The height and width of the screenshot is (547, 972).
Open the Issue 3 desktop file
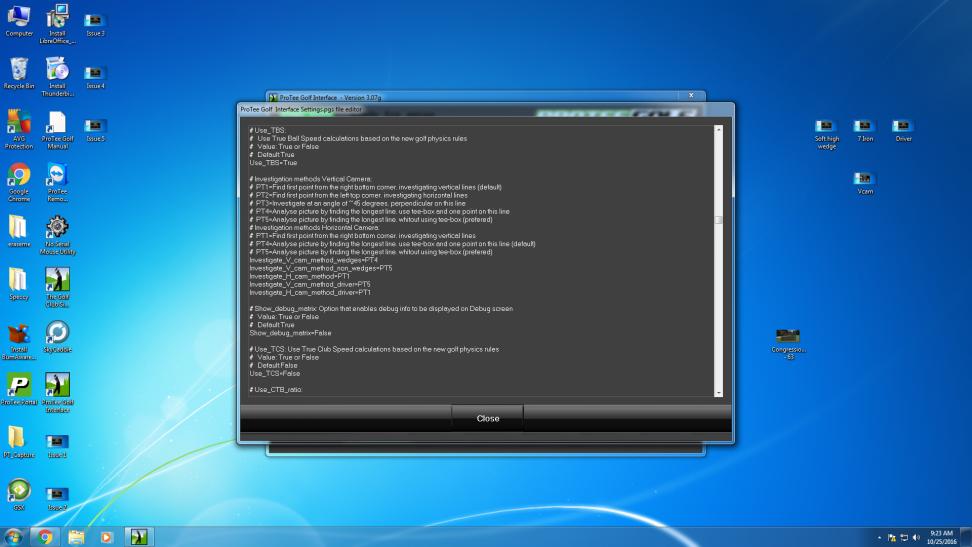[95, 25]
